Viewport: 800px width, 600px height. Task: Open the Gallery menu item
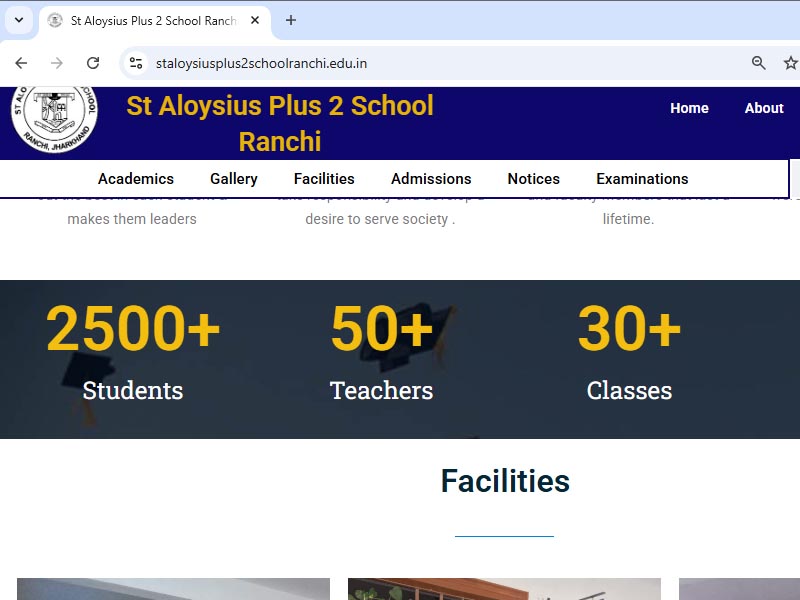pos(234,179)
